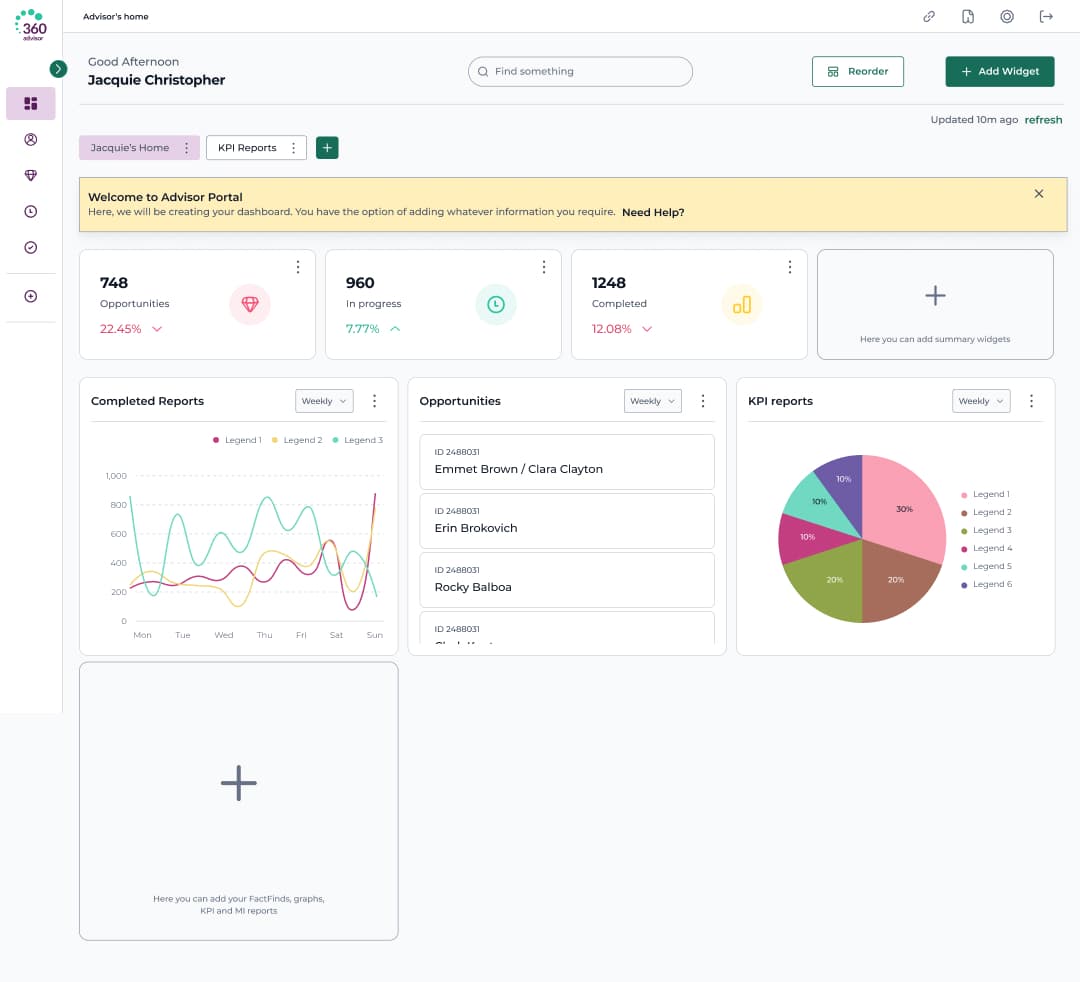Toggle Legend 2 in the KPI reports pie
The height and width of the screenshot is (982, 1080).
click(986, 512)
